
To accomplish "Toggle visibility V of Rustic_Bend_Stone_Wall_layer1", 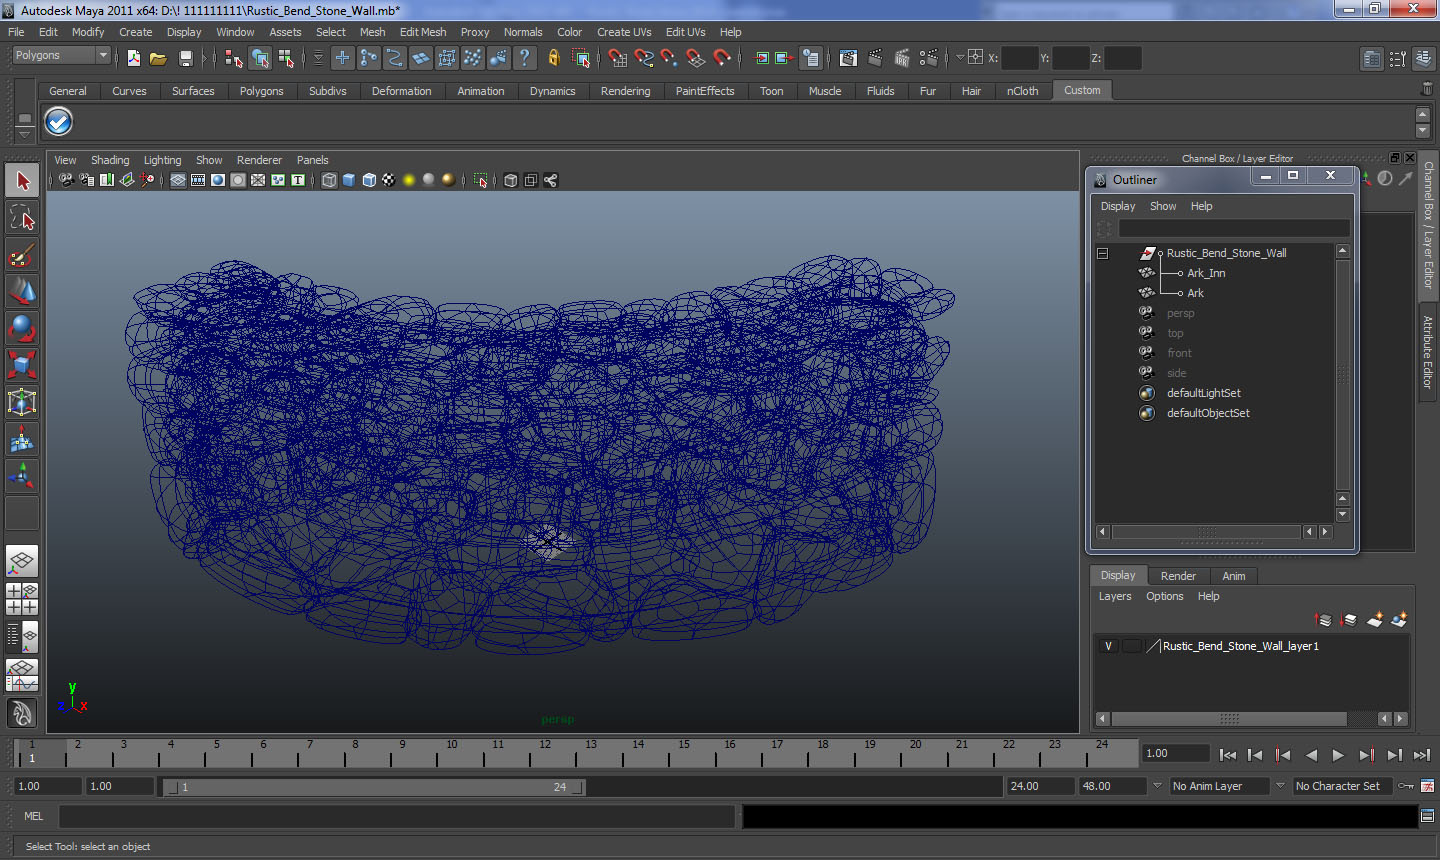I will click(1108, 646).
